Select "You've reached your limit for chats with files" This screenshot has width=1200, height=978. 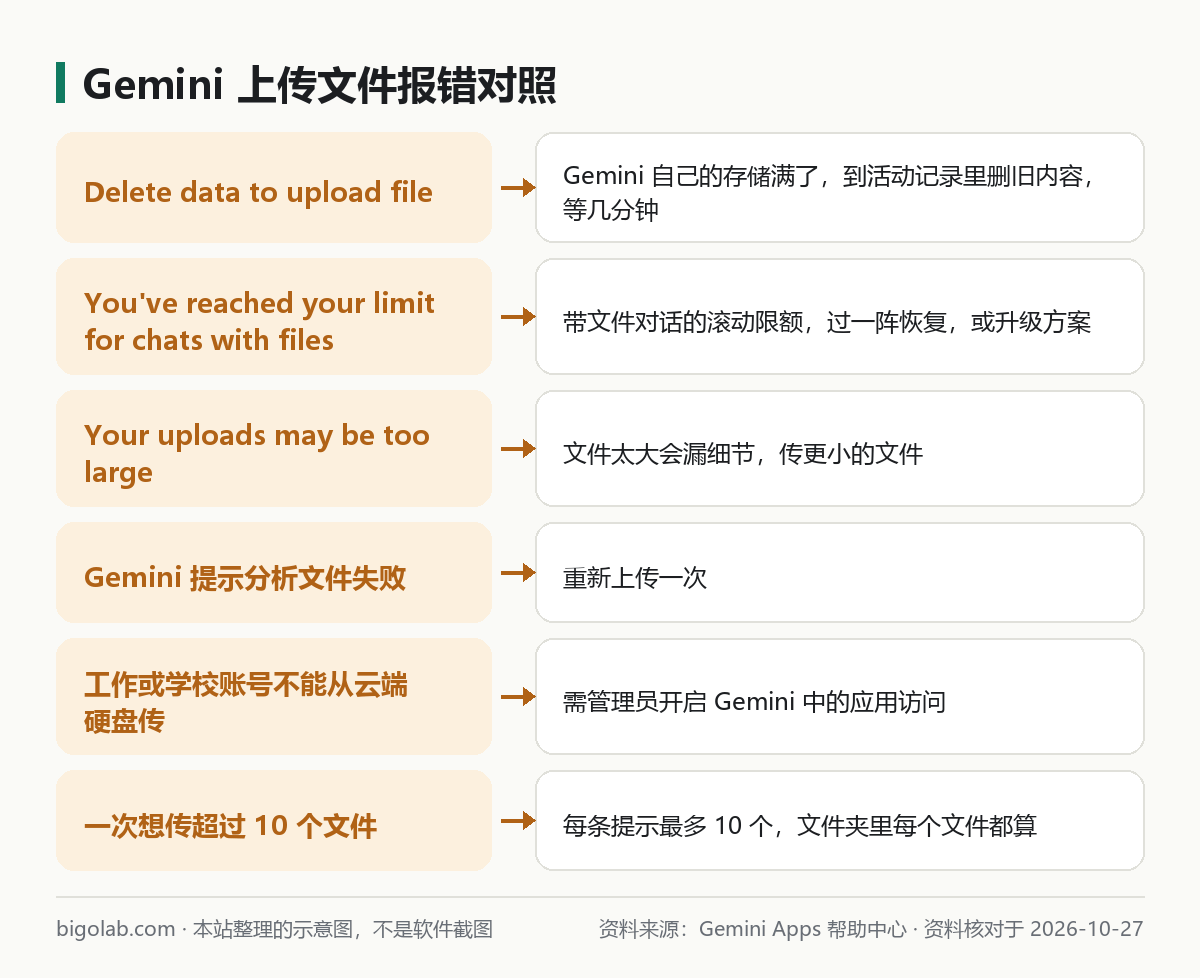pos(274,316)
